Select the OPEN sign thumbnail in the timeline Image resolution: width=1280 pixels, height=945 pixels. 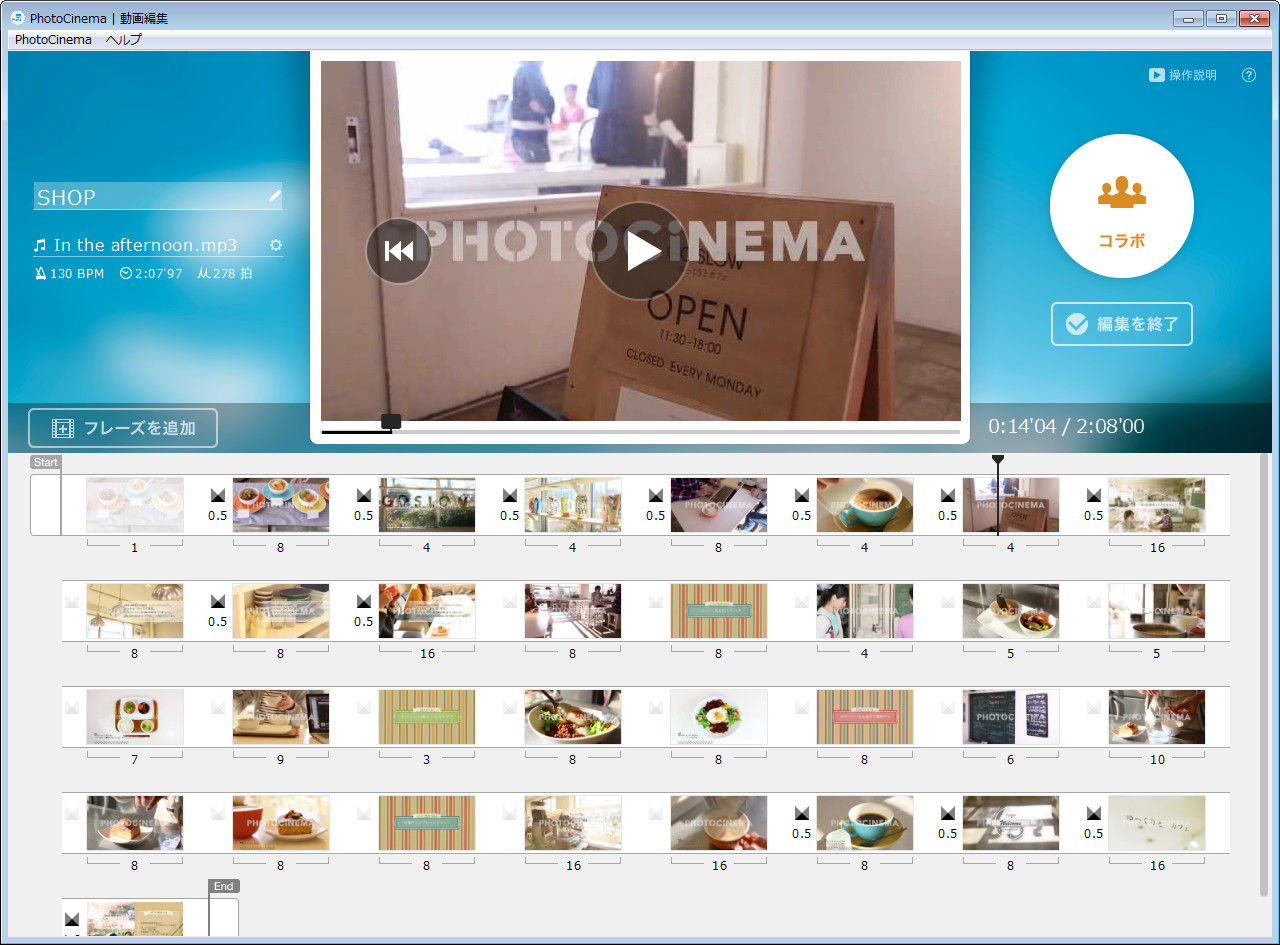coord(1011,505)
